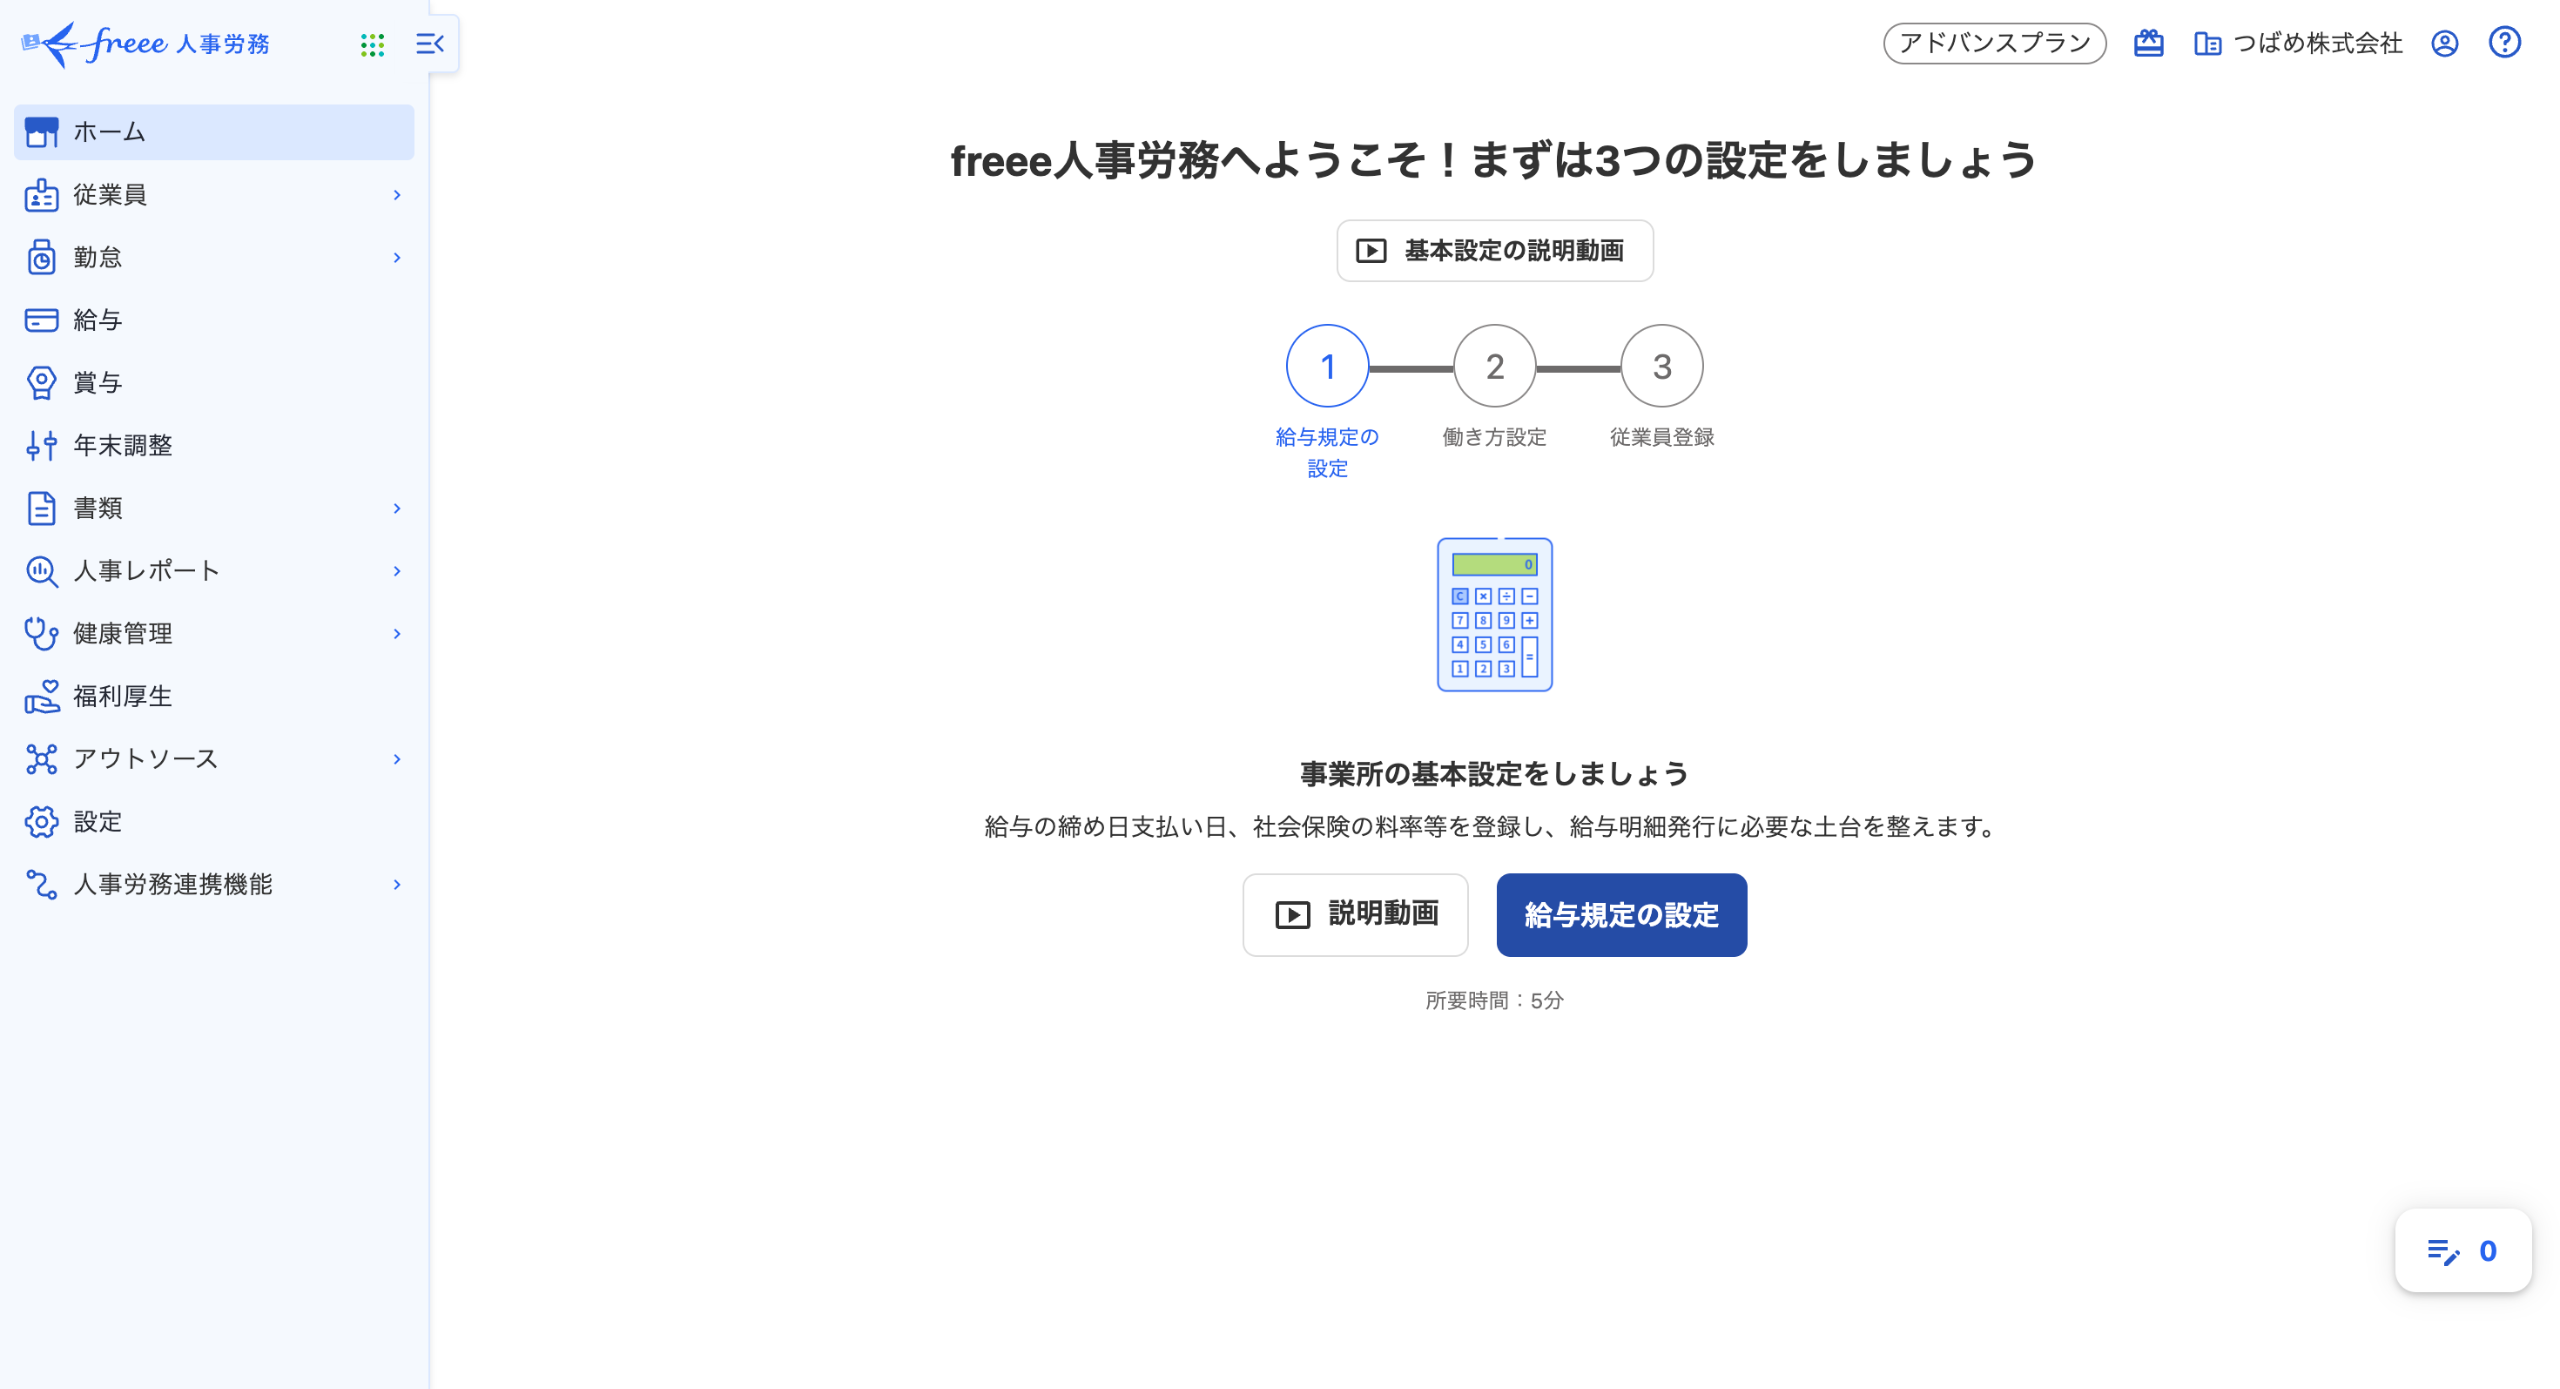Select step 3 従業員登録 circle
2560x1389 pixels.
1661,366
